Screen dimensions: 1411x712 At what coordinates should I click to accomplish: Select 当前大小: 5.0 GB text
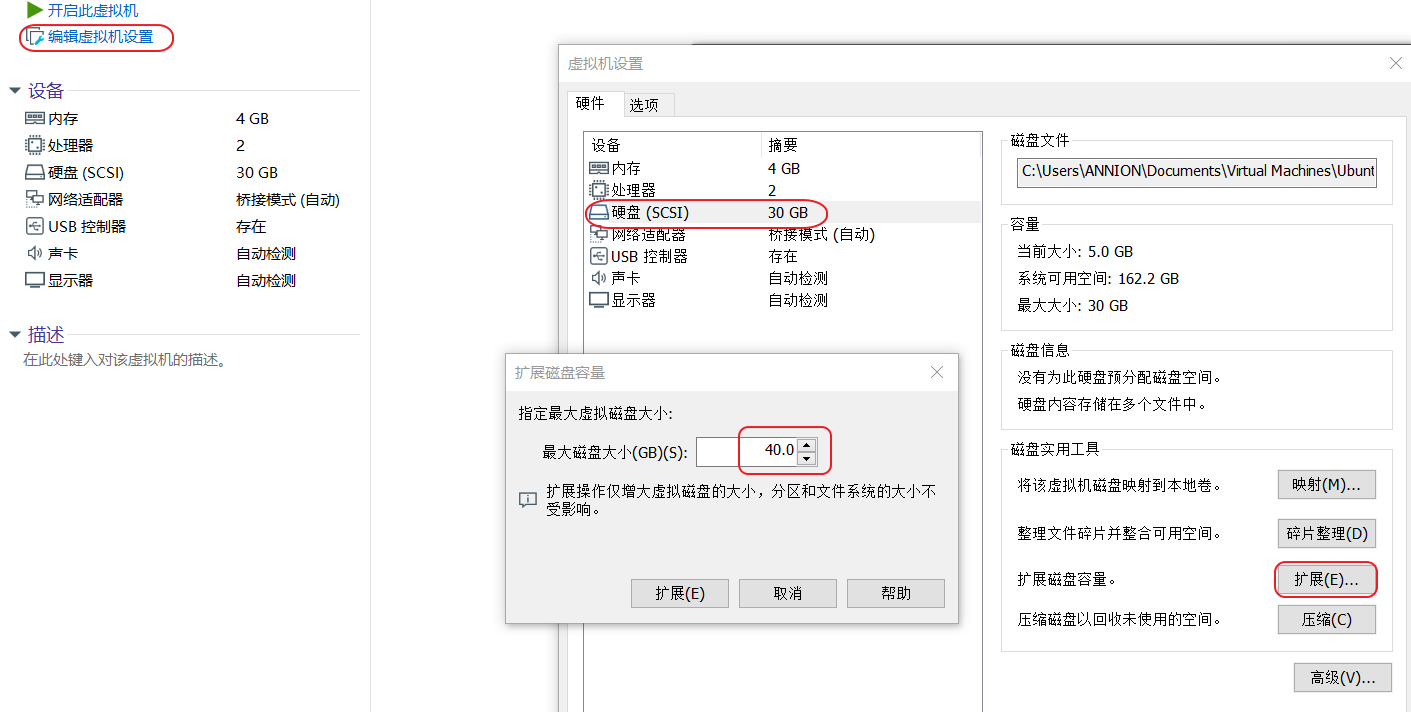[x=1075, y=252]
